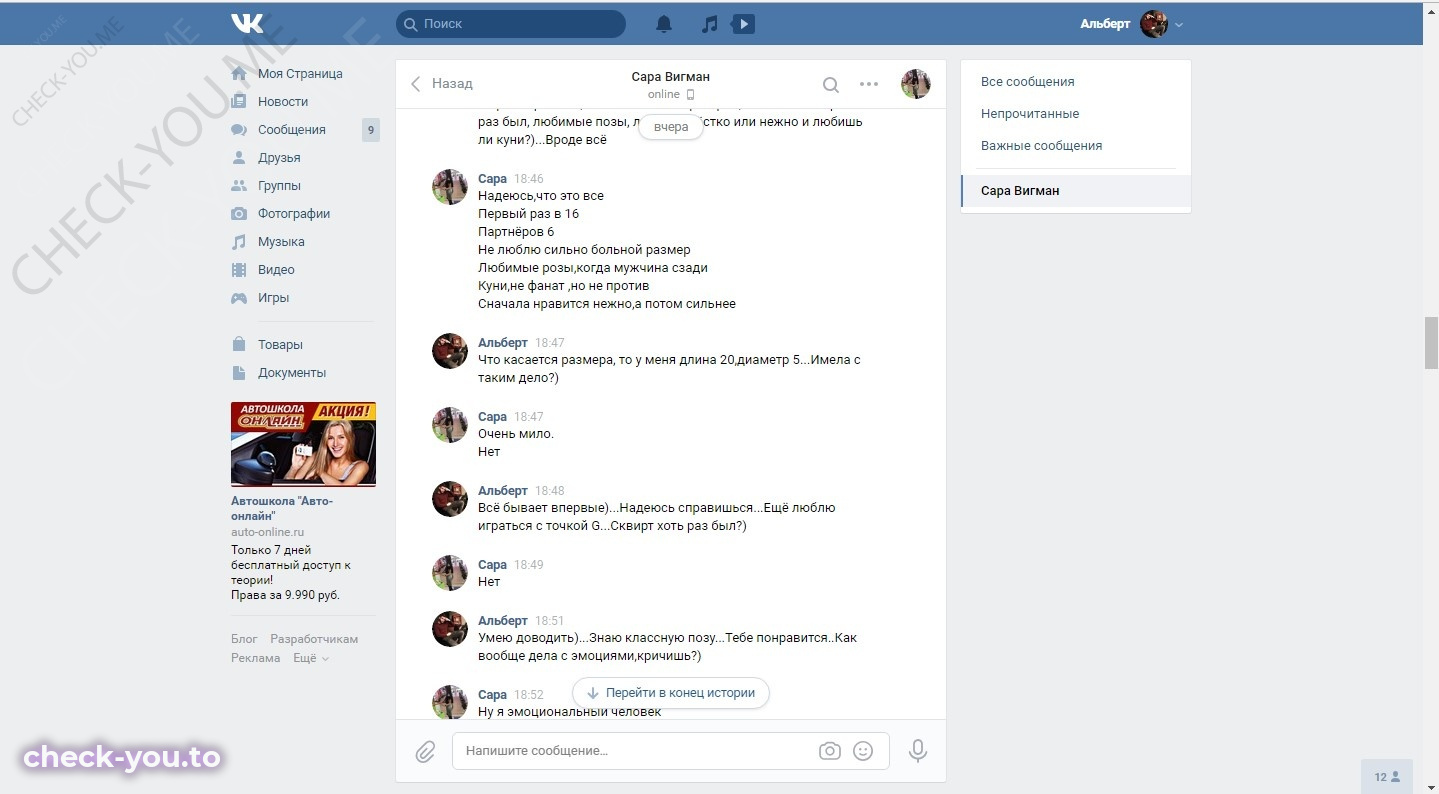This screenshot has width=1439, height=794.
Task: Open Музыка in sidebar
Action: (x=281, y=242)
